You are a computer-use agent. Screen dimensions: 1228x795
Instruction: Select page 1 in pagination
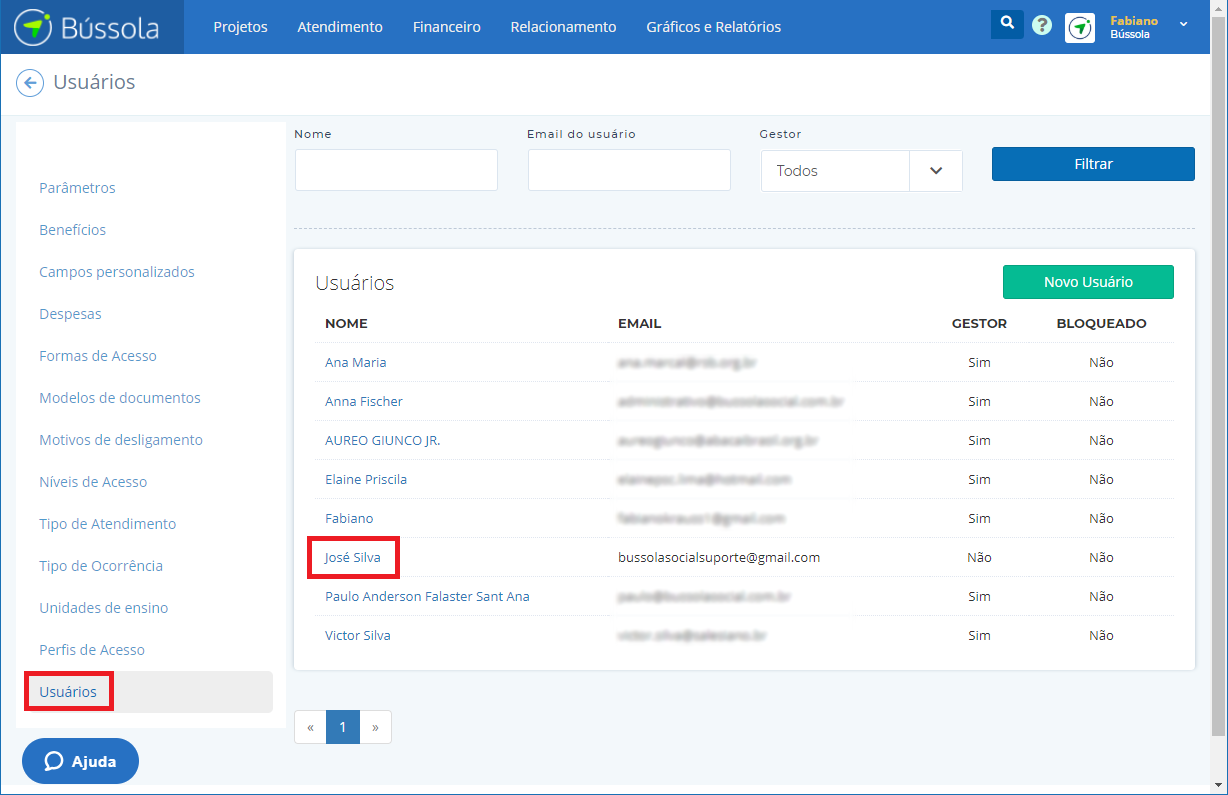(342, 728)
